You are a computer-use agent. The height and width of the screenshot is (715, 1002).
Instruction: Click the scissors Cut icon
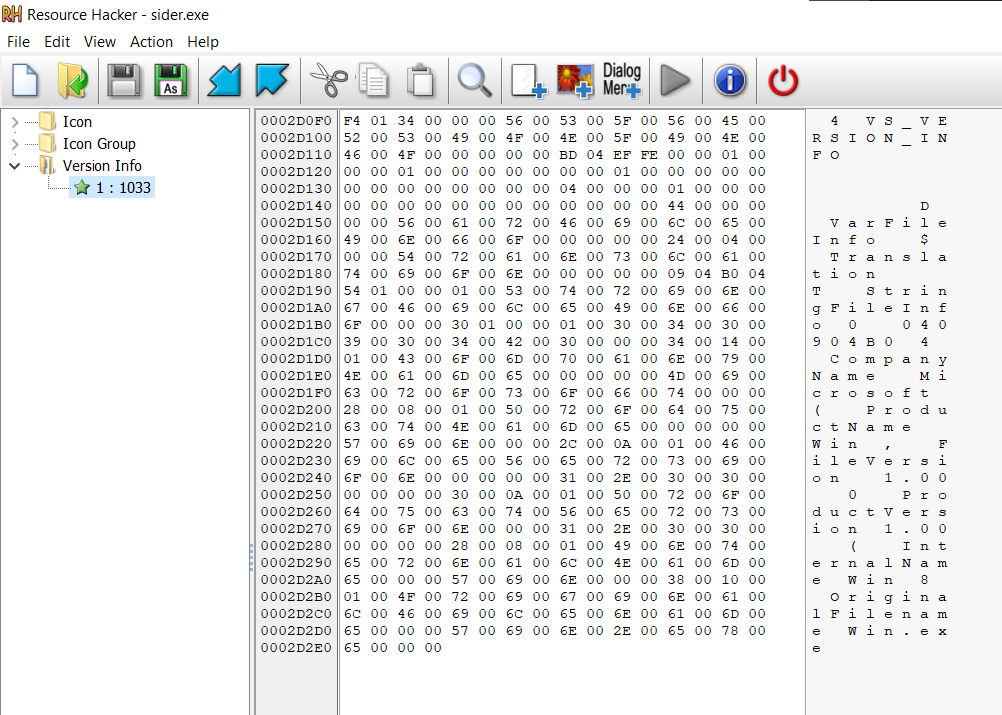pos(328,81)
